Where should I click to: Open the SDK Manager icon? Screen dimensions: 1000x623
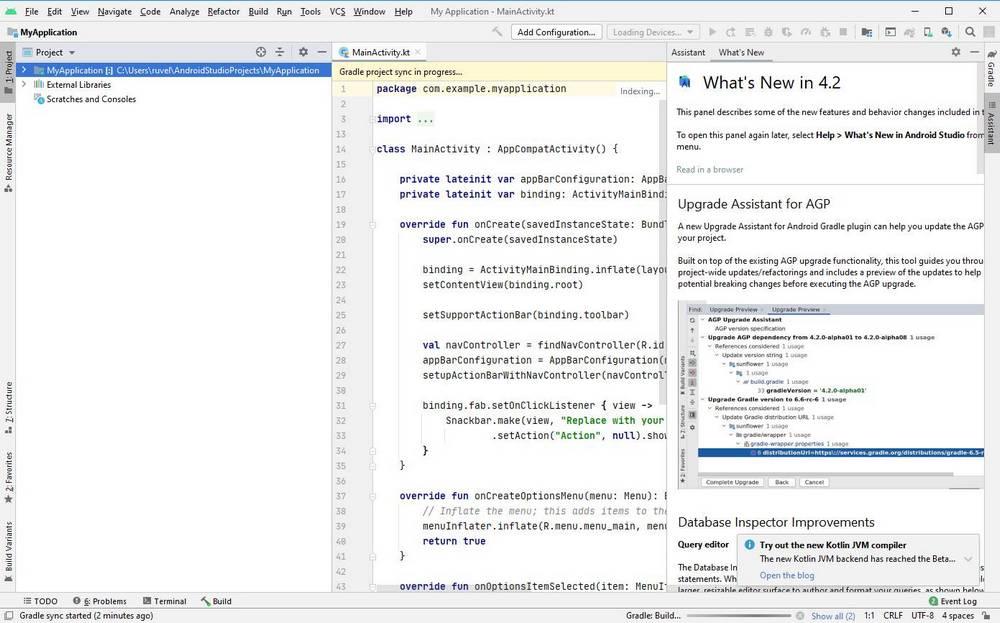point(946,32)
